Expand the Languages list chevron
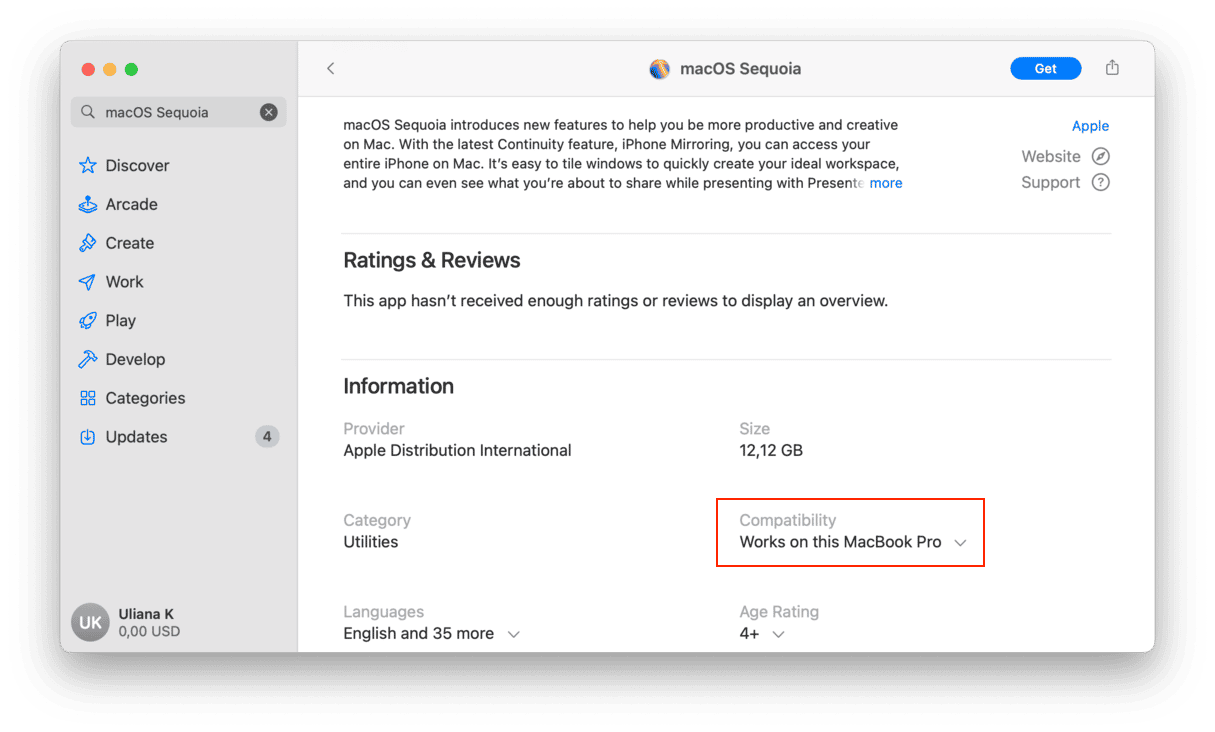Viewport: 1215px width, 732px height. click(x=513, y=634)
